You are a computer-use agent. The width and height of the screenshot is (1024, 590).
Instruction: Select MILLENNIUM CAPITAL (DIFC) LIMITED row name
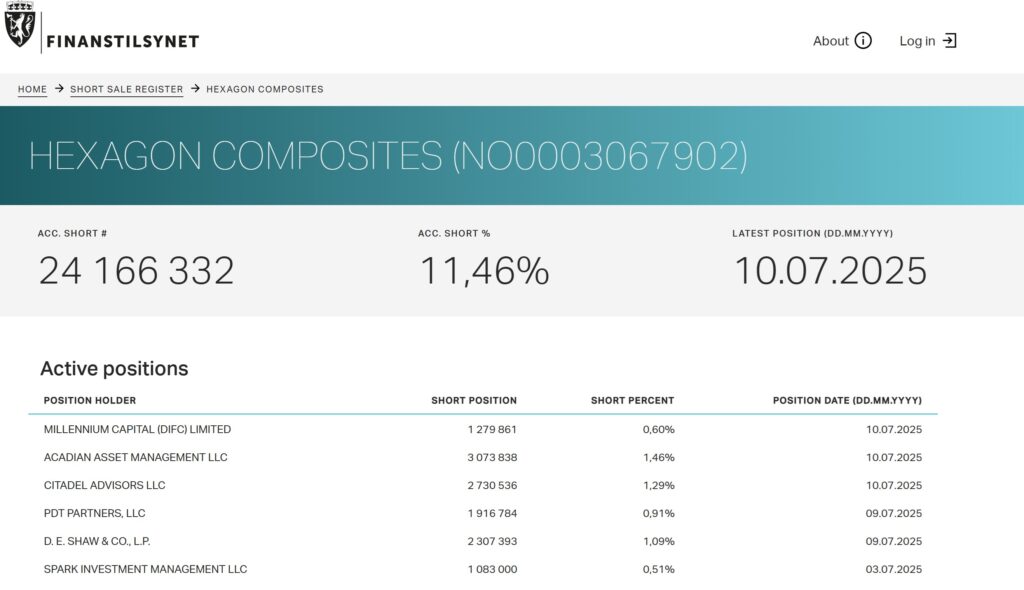(137, 429)
